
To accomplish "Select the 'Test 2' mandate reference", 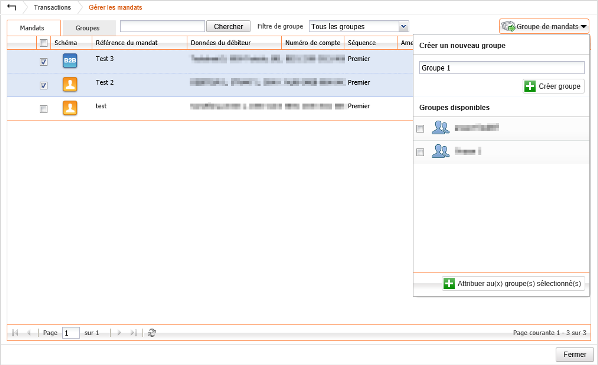I will point(104,82).
